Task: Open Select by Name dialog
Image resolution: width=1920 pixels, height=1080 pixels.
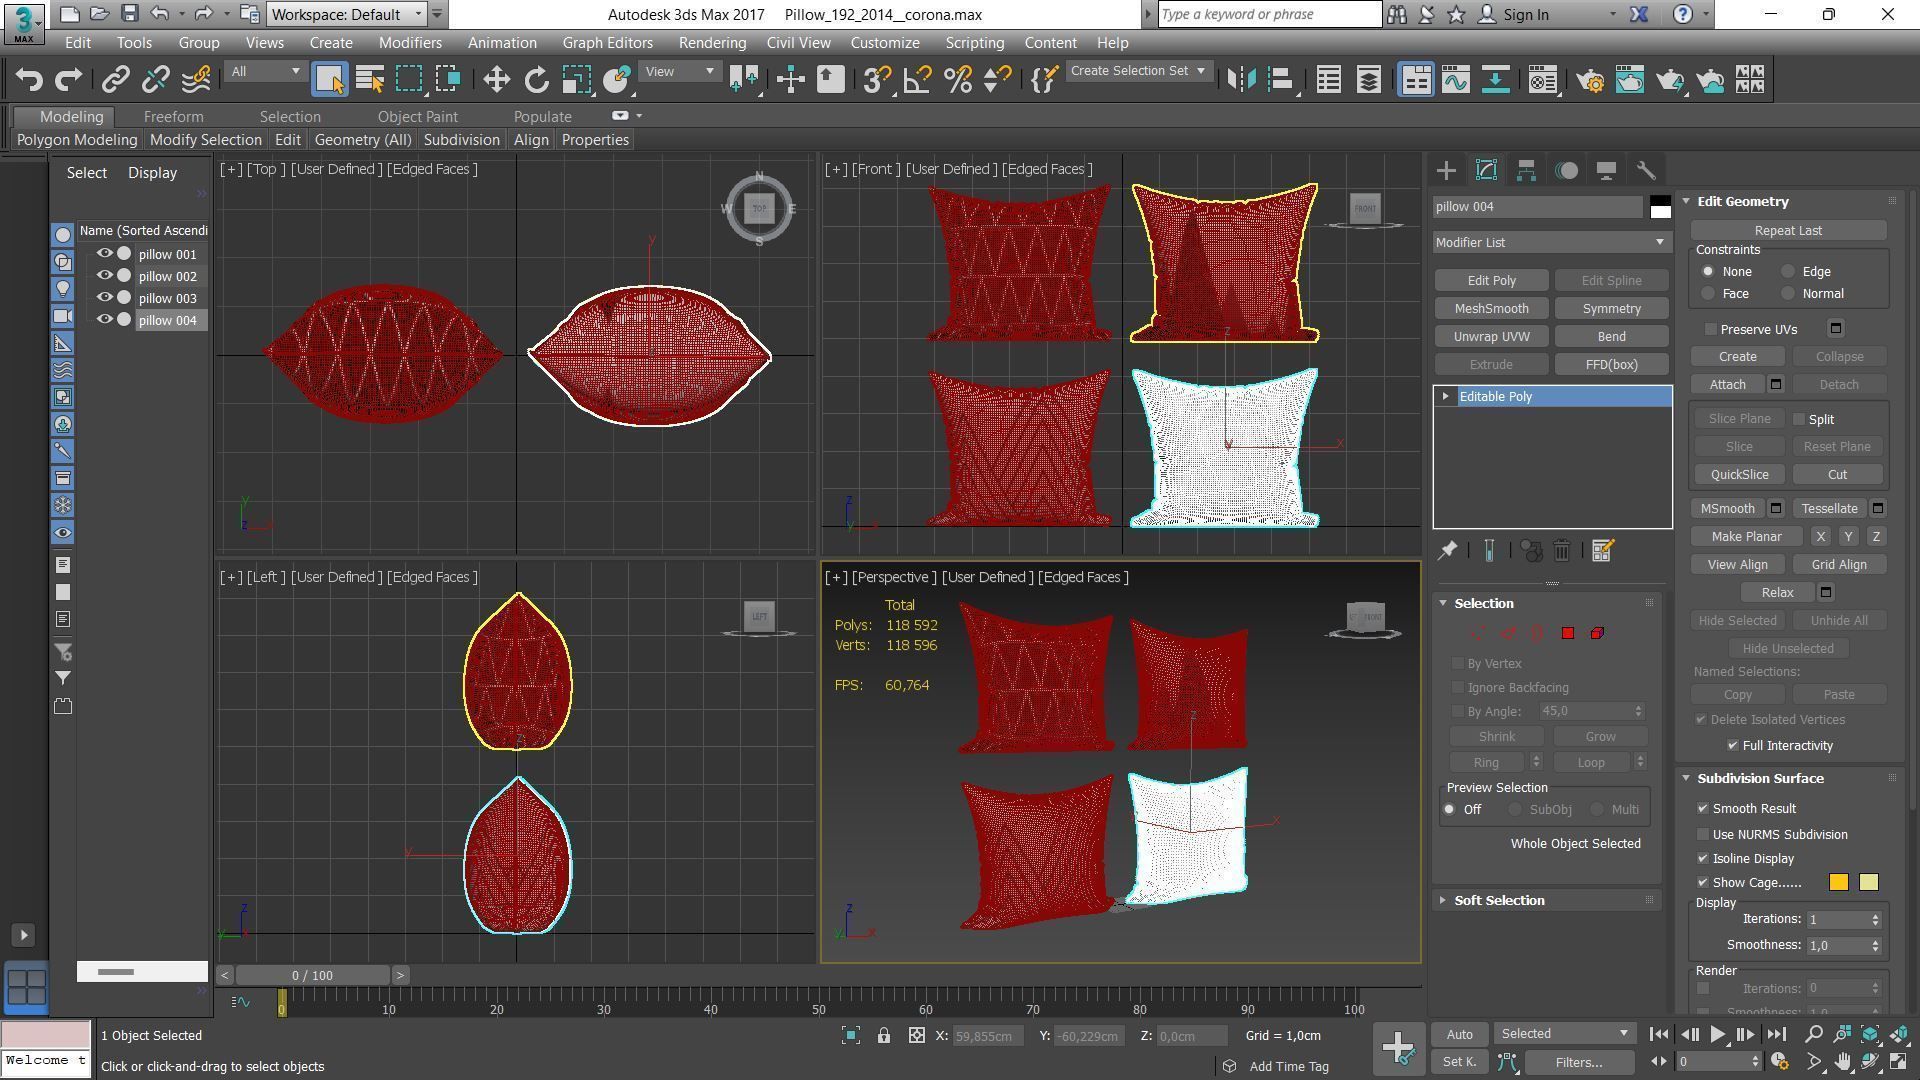Action: pyautogui.click(x=370, y=80)
